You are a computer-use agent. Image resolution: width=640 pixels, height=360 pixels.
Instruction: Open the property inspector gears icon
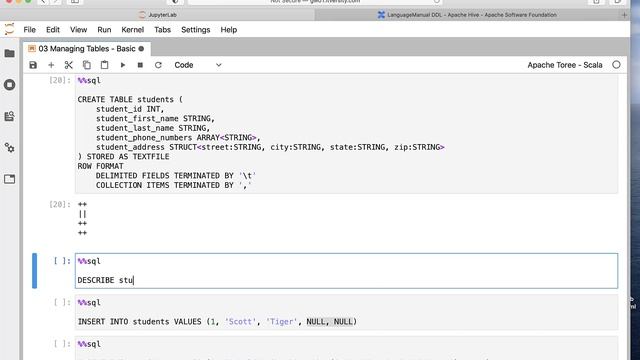(9, 147)
